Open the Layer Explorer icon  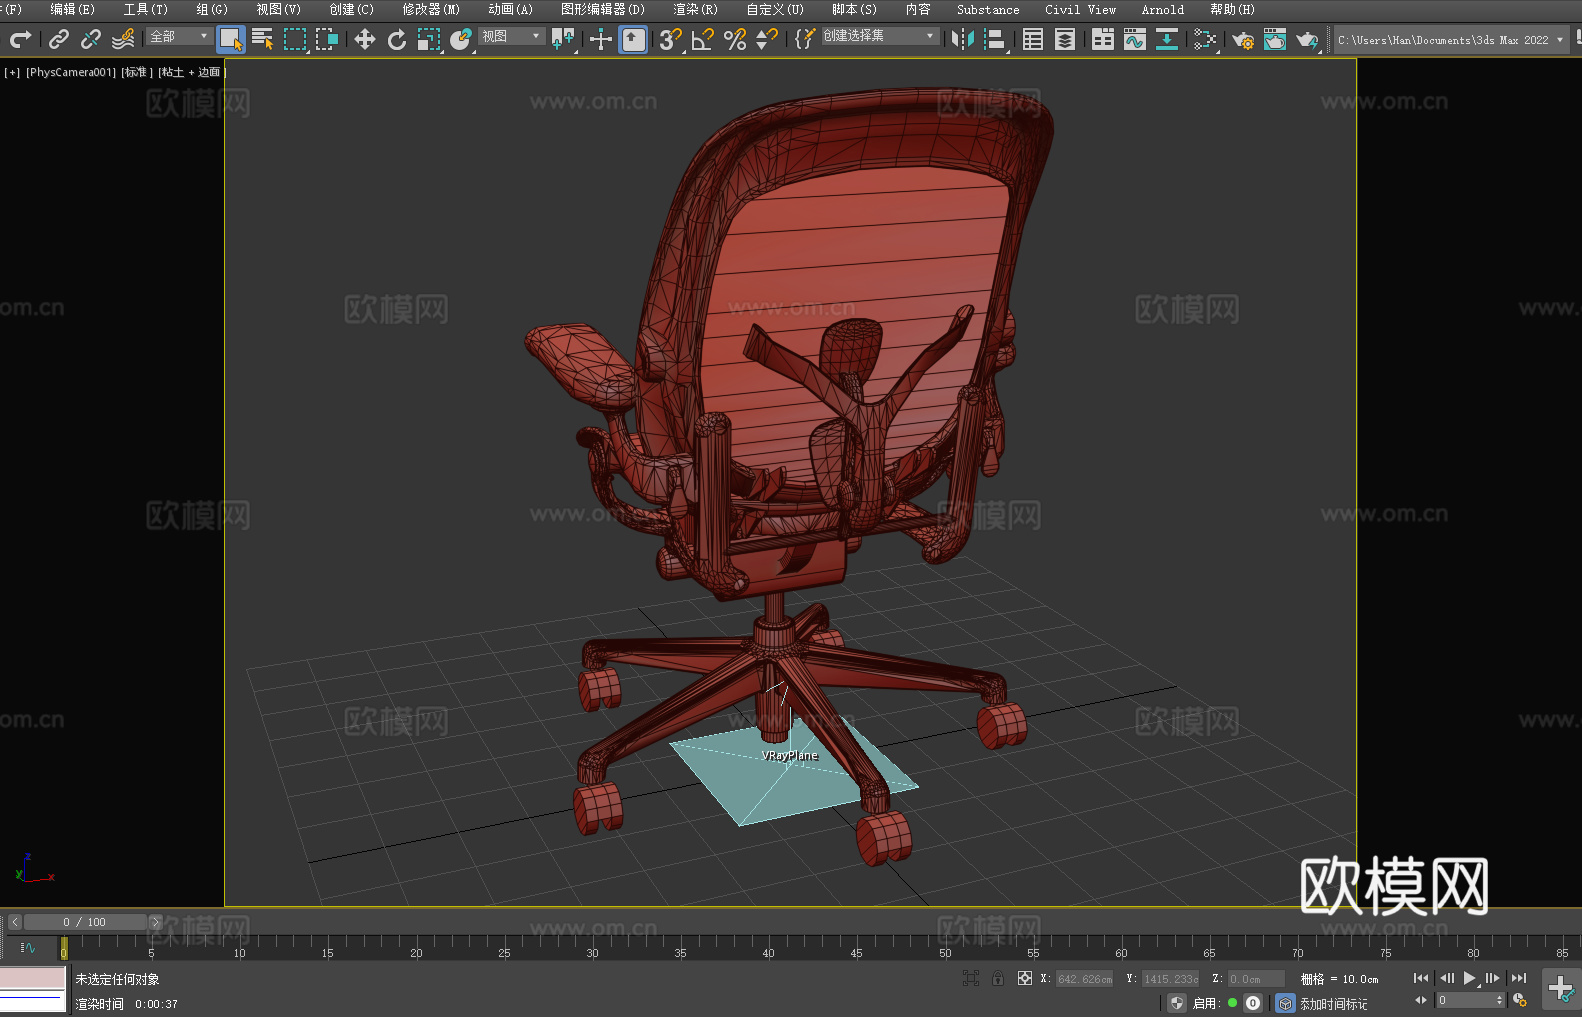[1065, 39]
